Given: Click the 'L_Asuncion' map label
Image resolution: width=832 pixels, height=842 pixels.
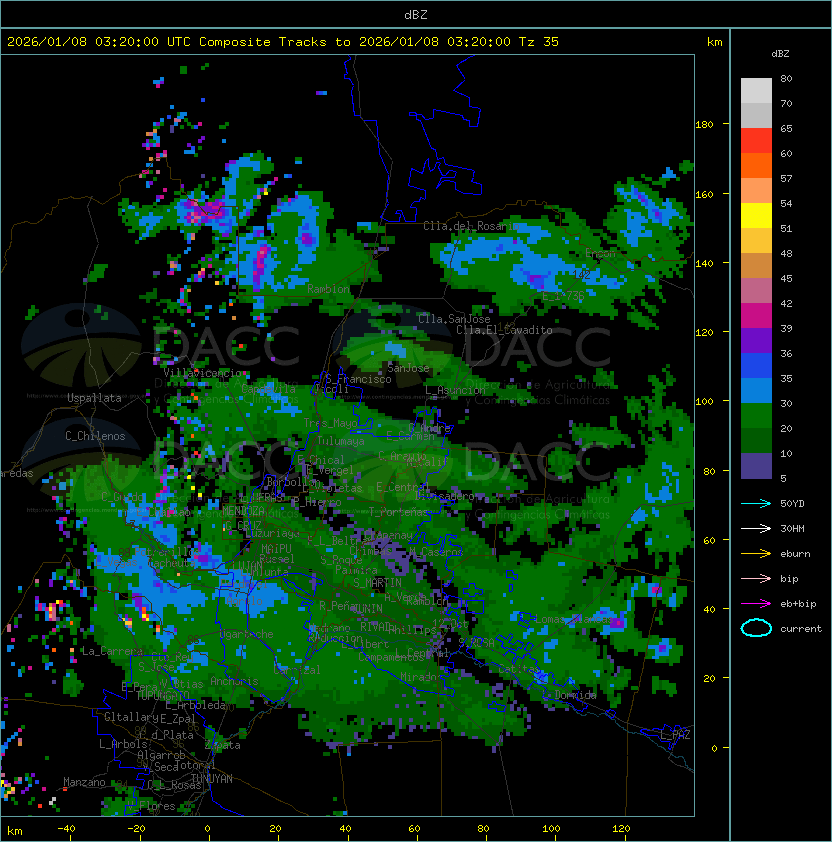Looking at the screenshot, I should tap(455, 390).
